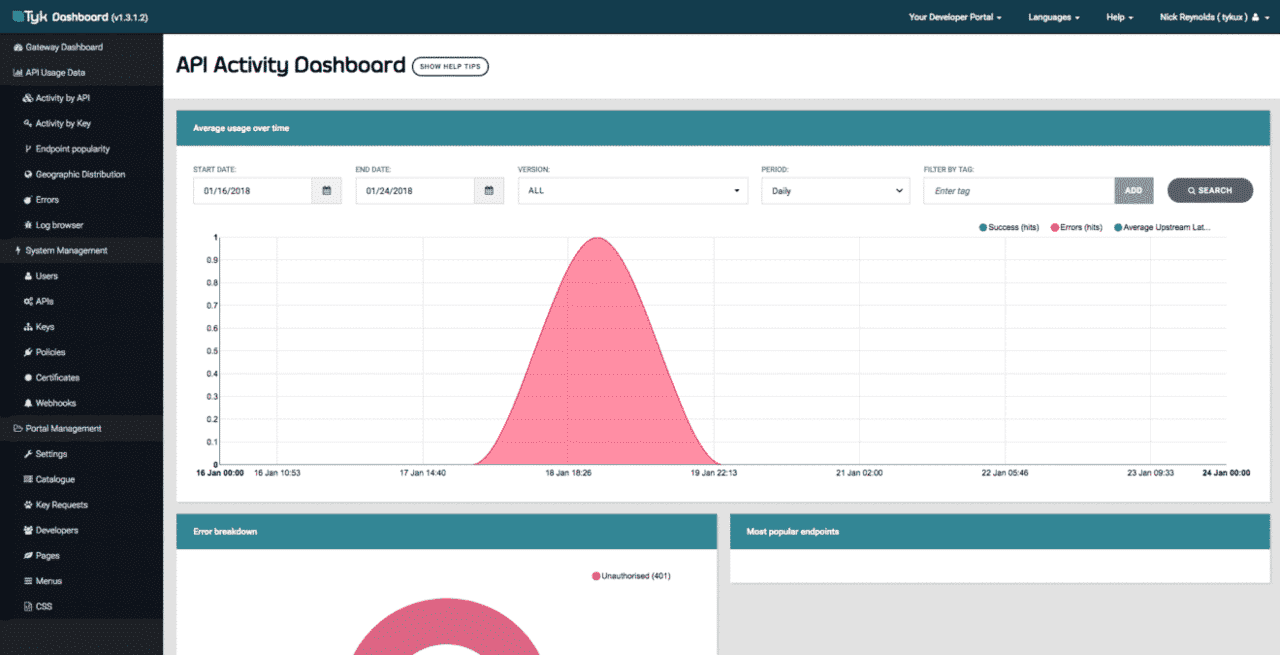
Task: Click the Users icon in sidebar
Action: tap(28, 276)
